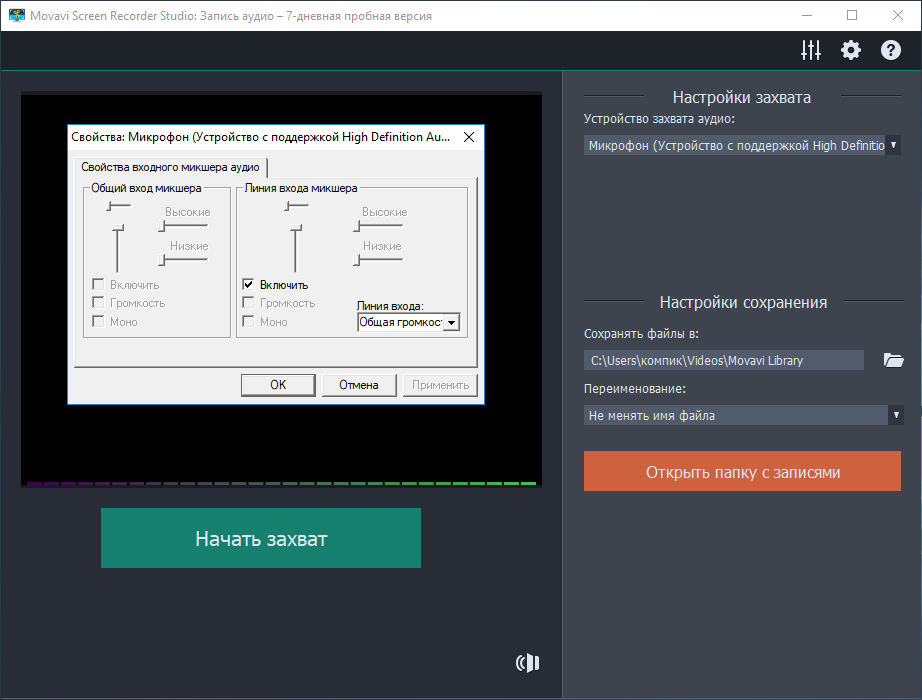Screen dimensions: 922x700
Task: Click 'Начать захват' to start capture
Action: coord(261,538)
